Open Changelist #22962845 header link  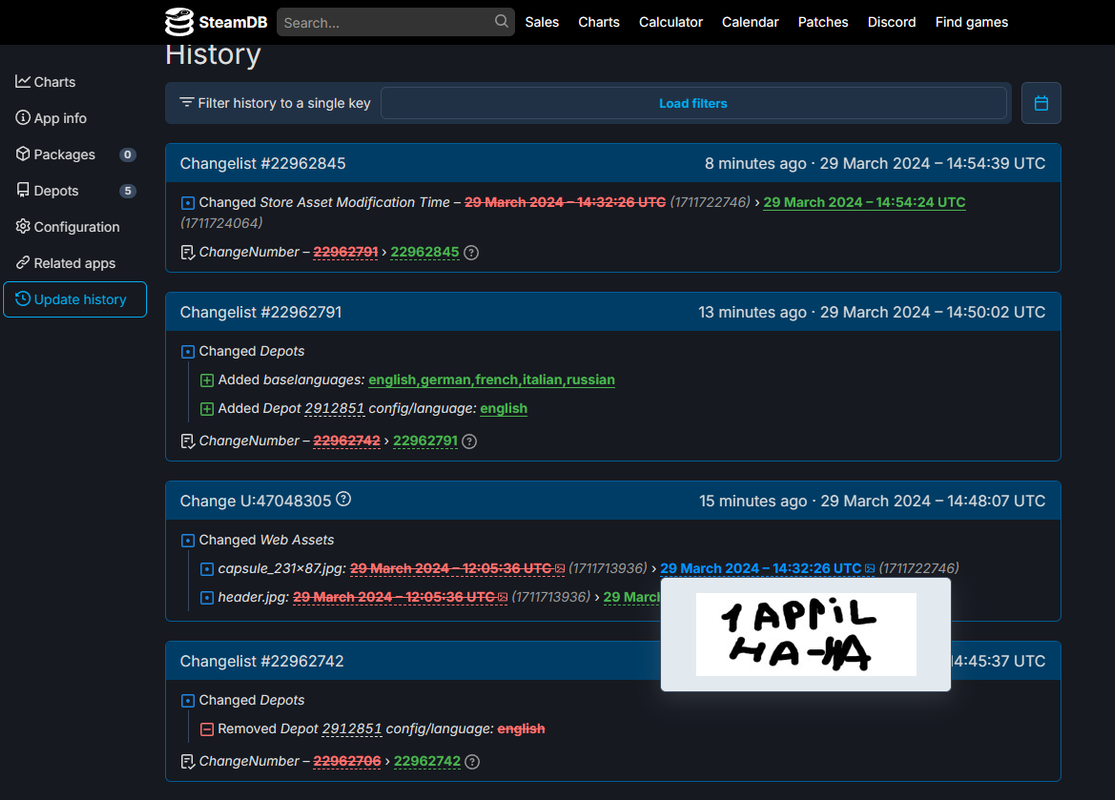(262, 164)
